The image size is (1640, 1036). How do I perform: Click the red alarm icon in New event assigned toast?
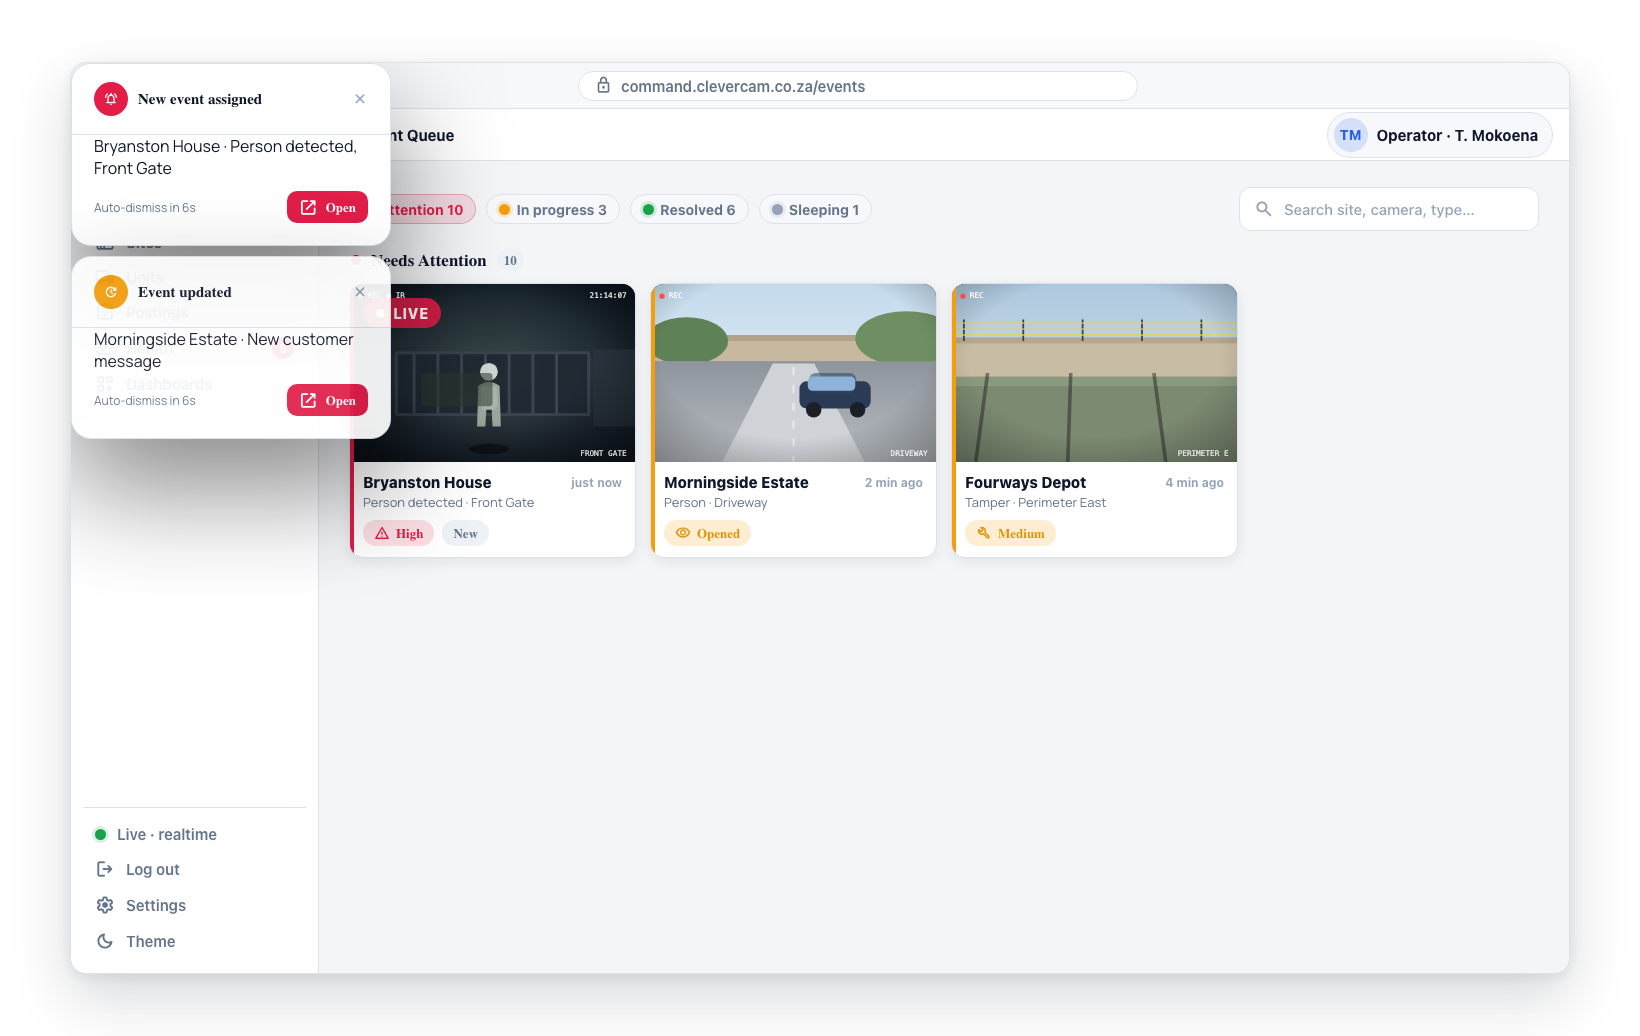coord(111,99)
